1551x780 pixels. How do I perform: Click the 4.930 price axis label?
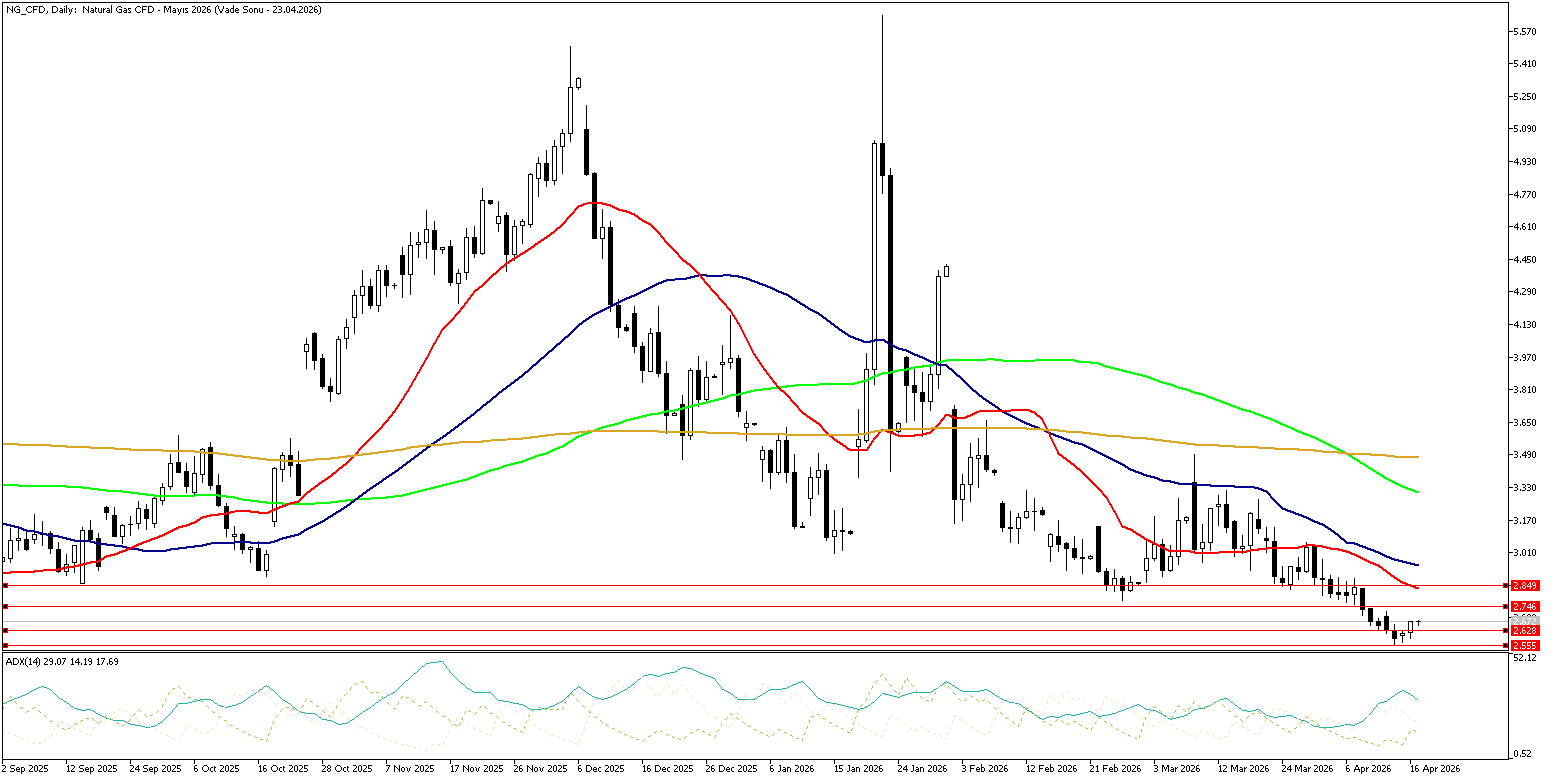1525,162
